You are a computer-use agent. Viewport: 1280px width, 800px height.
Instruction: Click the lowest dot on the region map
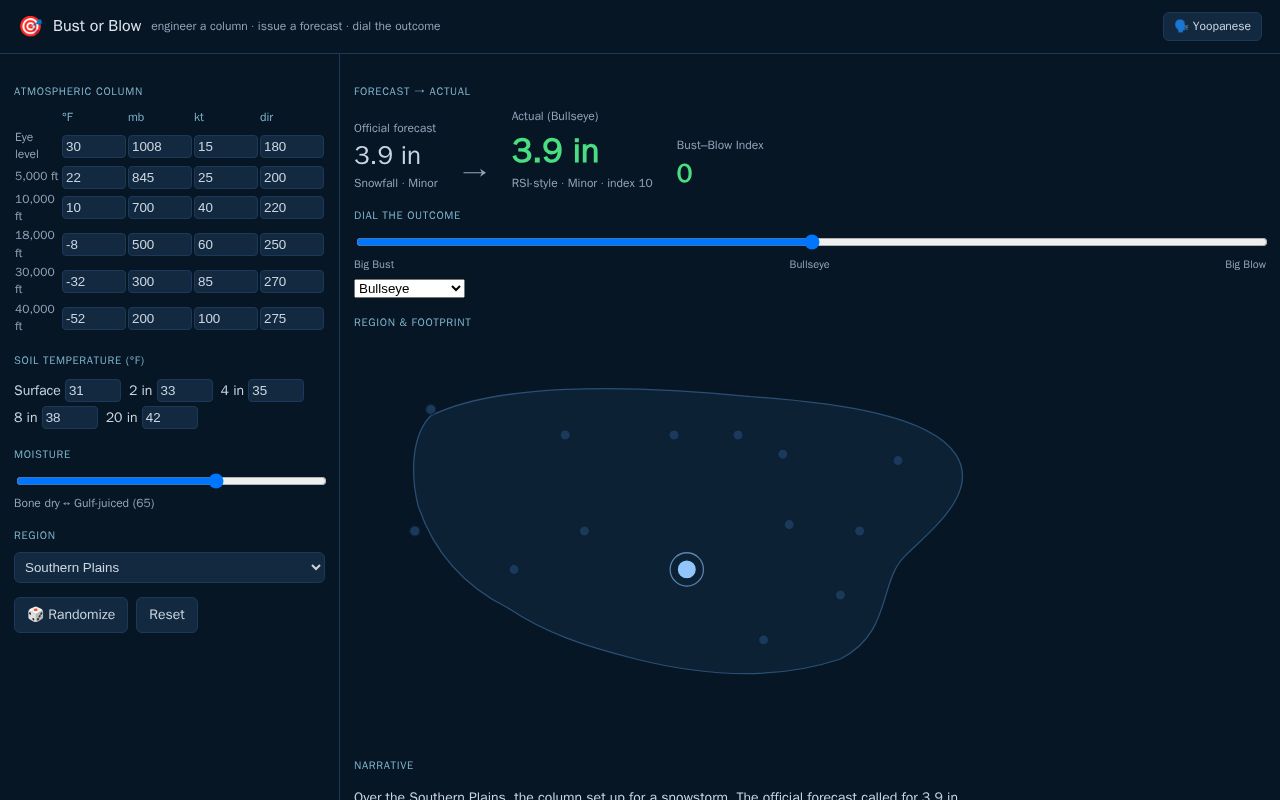(763, 640)
